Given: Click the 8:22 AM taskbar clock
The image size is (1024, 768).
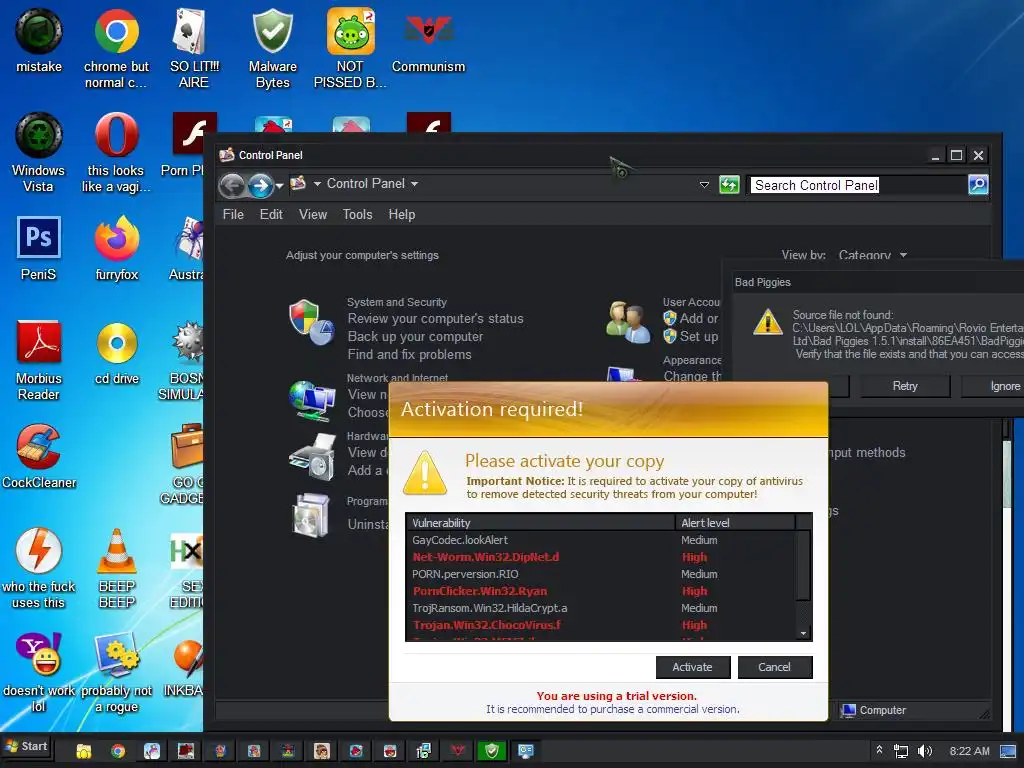Looking at the screenshot, I should click(969, 751).
